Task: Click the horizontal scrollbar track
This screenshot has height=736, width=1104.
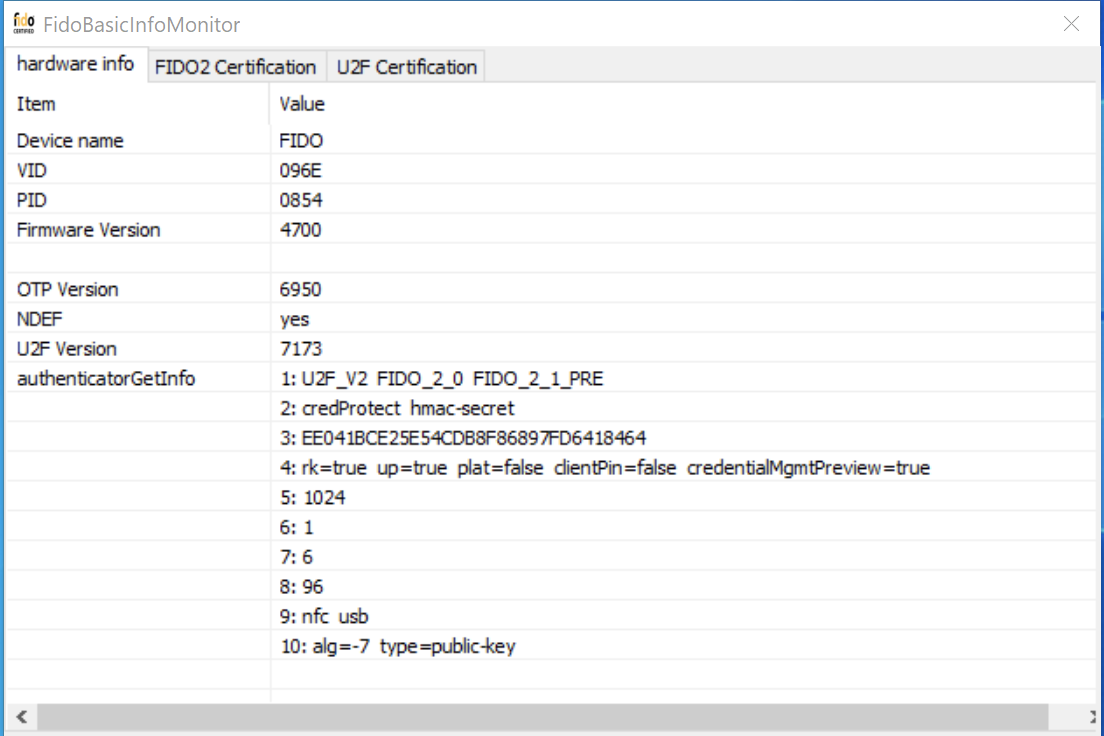Action: pyautogui.click(x=550, y=717)
